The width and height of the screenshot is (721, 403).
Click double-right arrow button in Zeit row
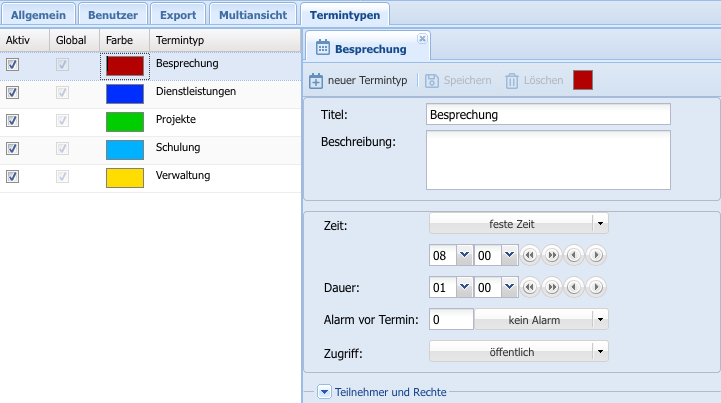pos(551,255)
